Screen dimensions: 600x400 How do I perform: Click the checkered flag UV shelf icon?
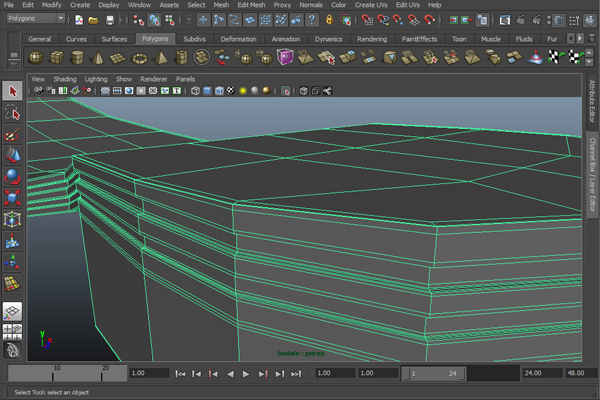point(555,57)
